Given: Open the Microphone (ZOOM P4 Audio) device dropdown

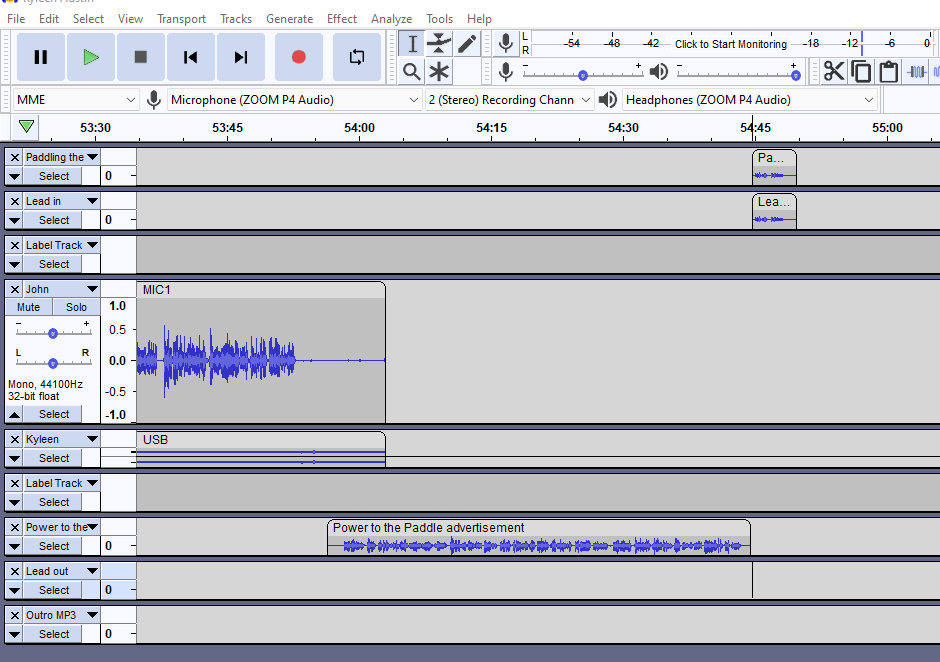Looking at the screenshot, I should [294, 100].
